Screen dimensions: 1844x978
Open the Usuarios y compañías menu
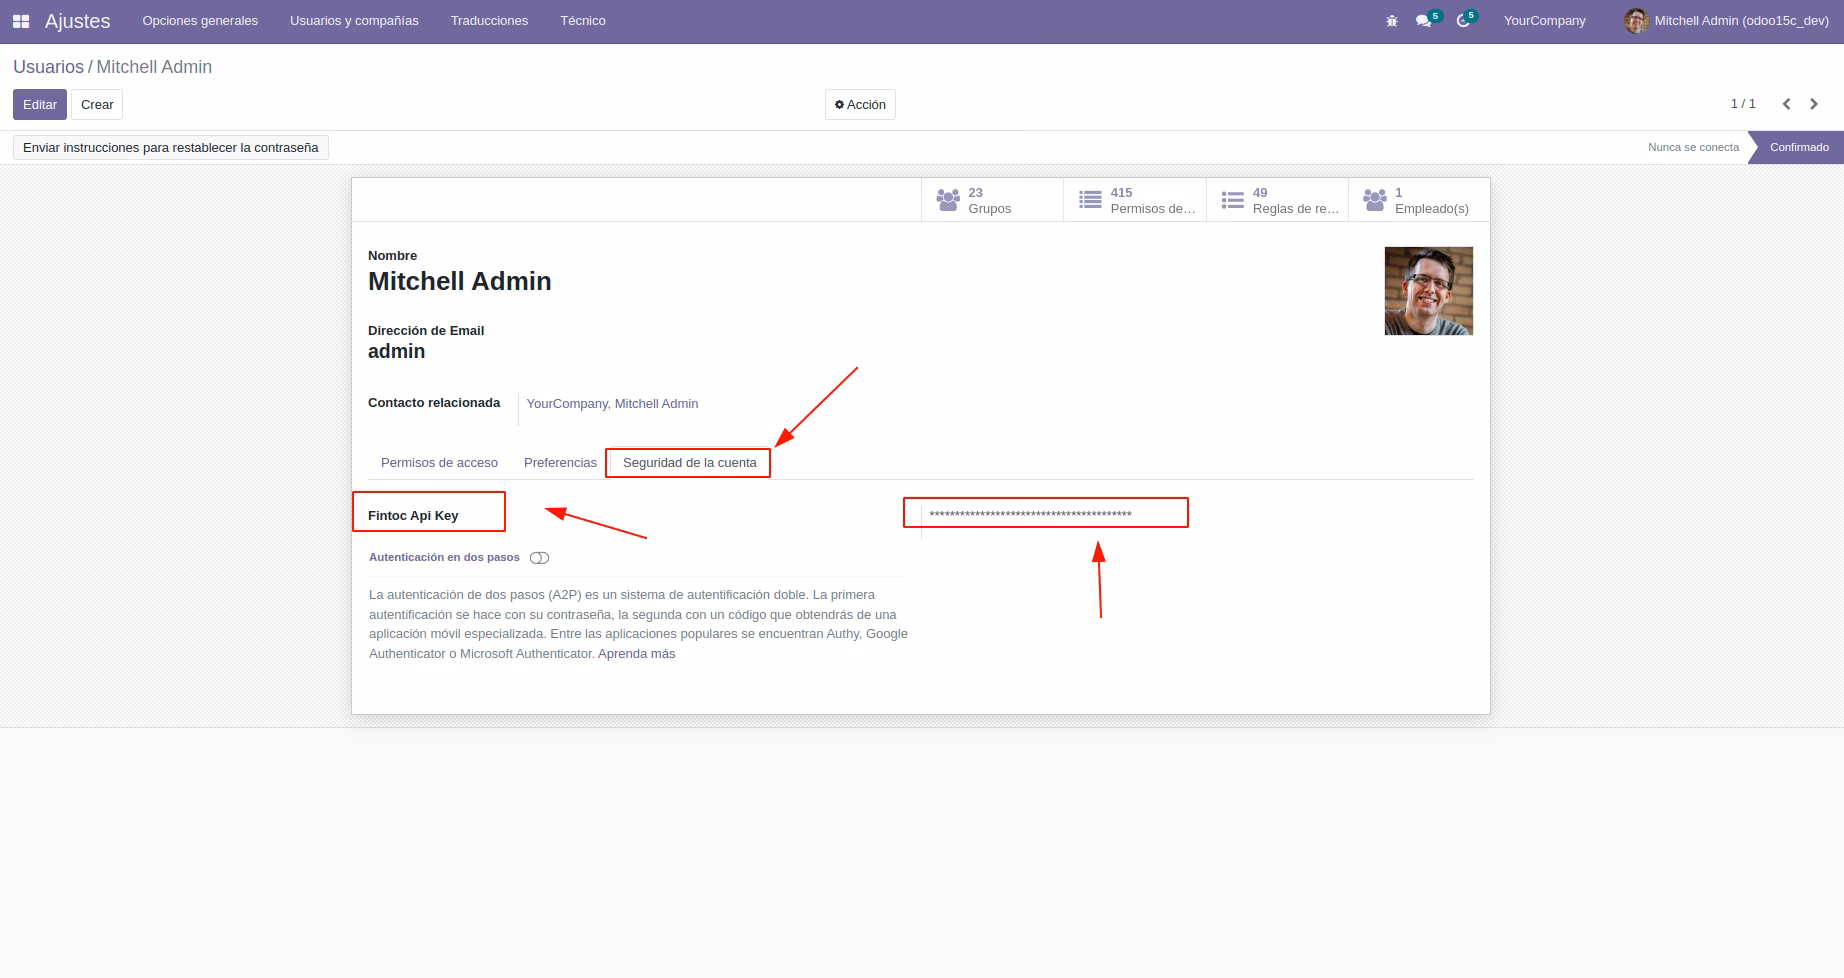pyautogui.click(x=354, y=21)
